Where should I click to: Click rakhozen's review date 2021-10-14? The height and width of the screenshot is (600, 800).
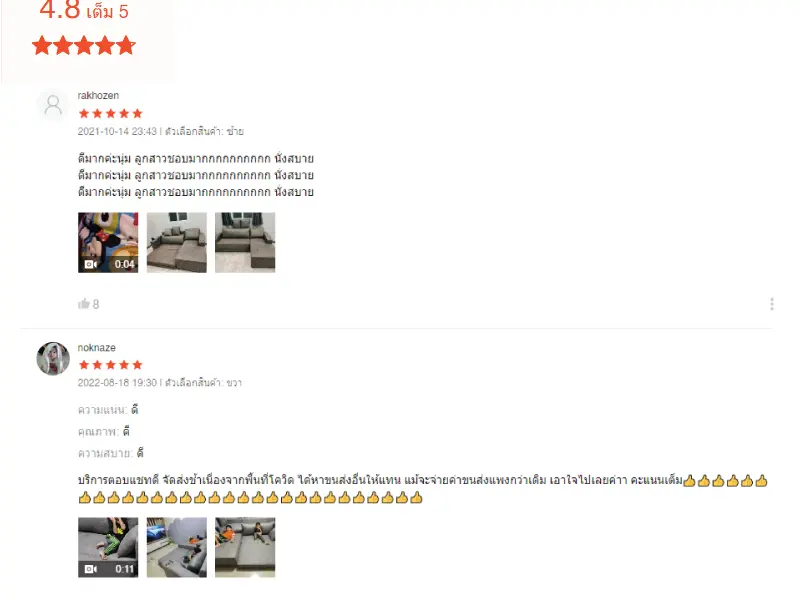pos(117,132)
